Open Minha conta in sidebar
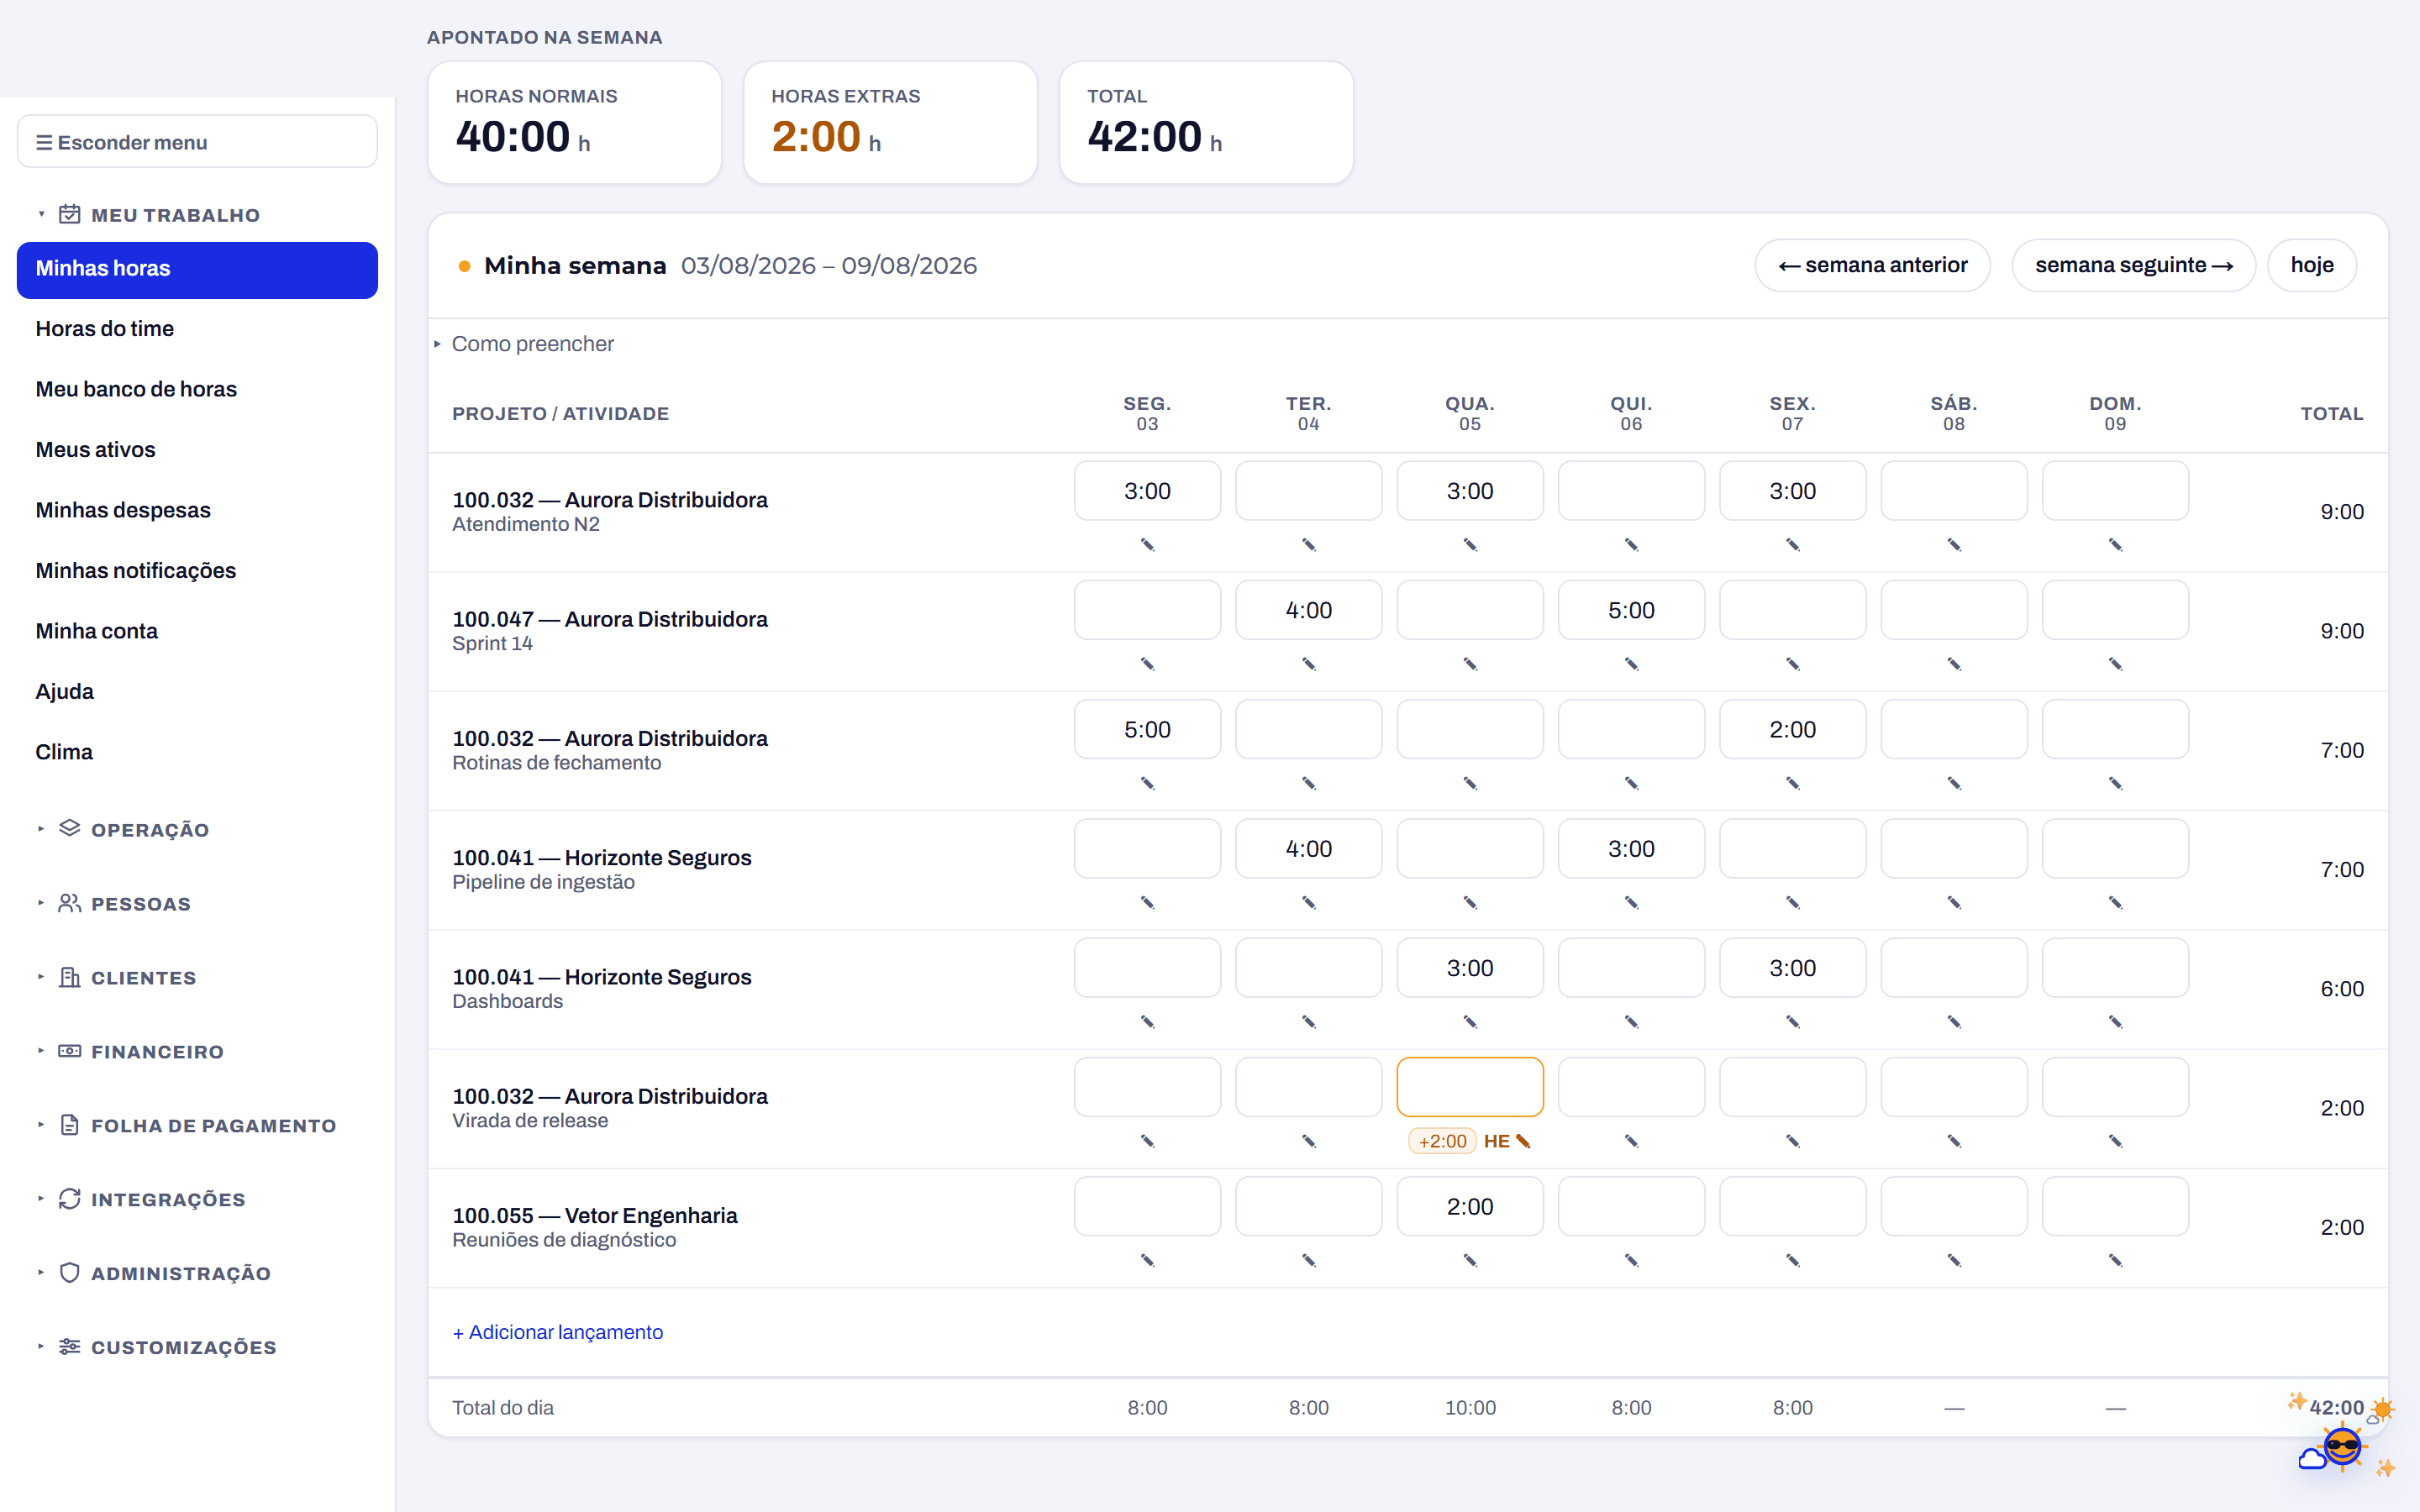 click(x=197, y=631)
